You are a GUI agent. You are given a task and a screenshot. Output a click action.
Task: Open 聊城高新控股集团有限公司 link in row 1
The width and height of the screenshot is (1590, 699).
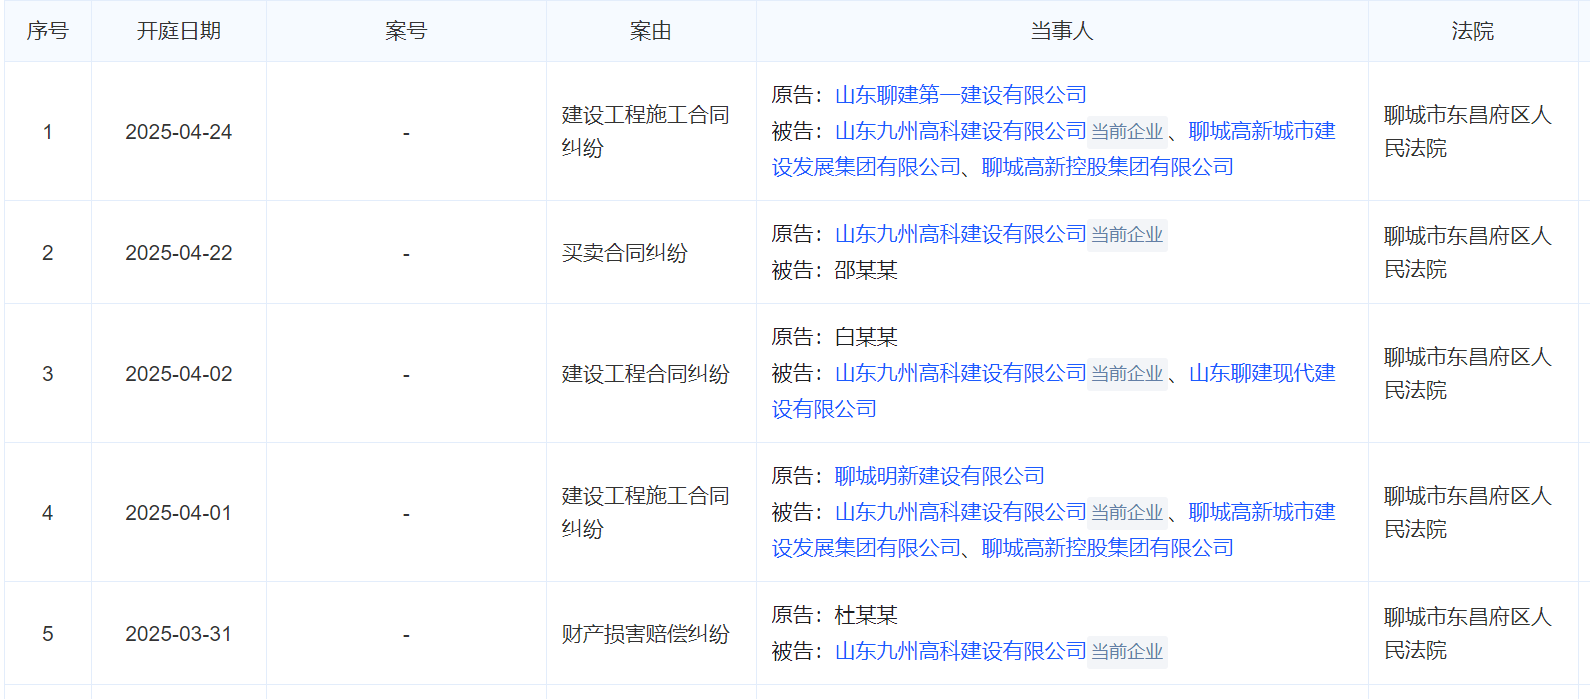pyautogui.click(x=1107, y=167)
